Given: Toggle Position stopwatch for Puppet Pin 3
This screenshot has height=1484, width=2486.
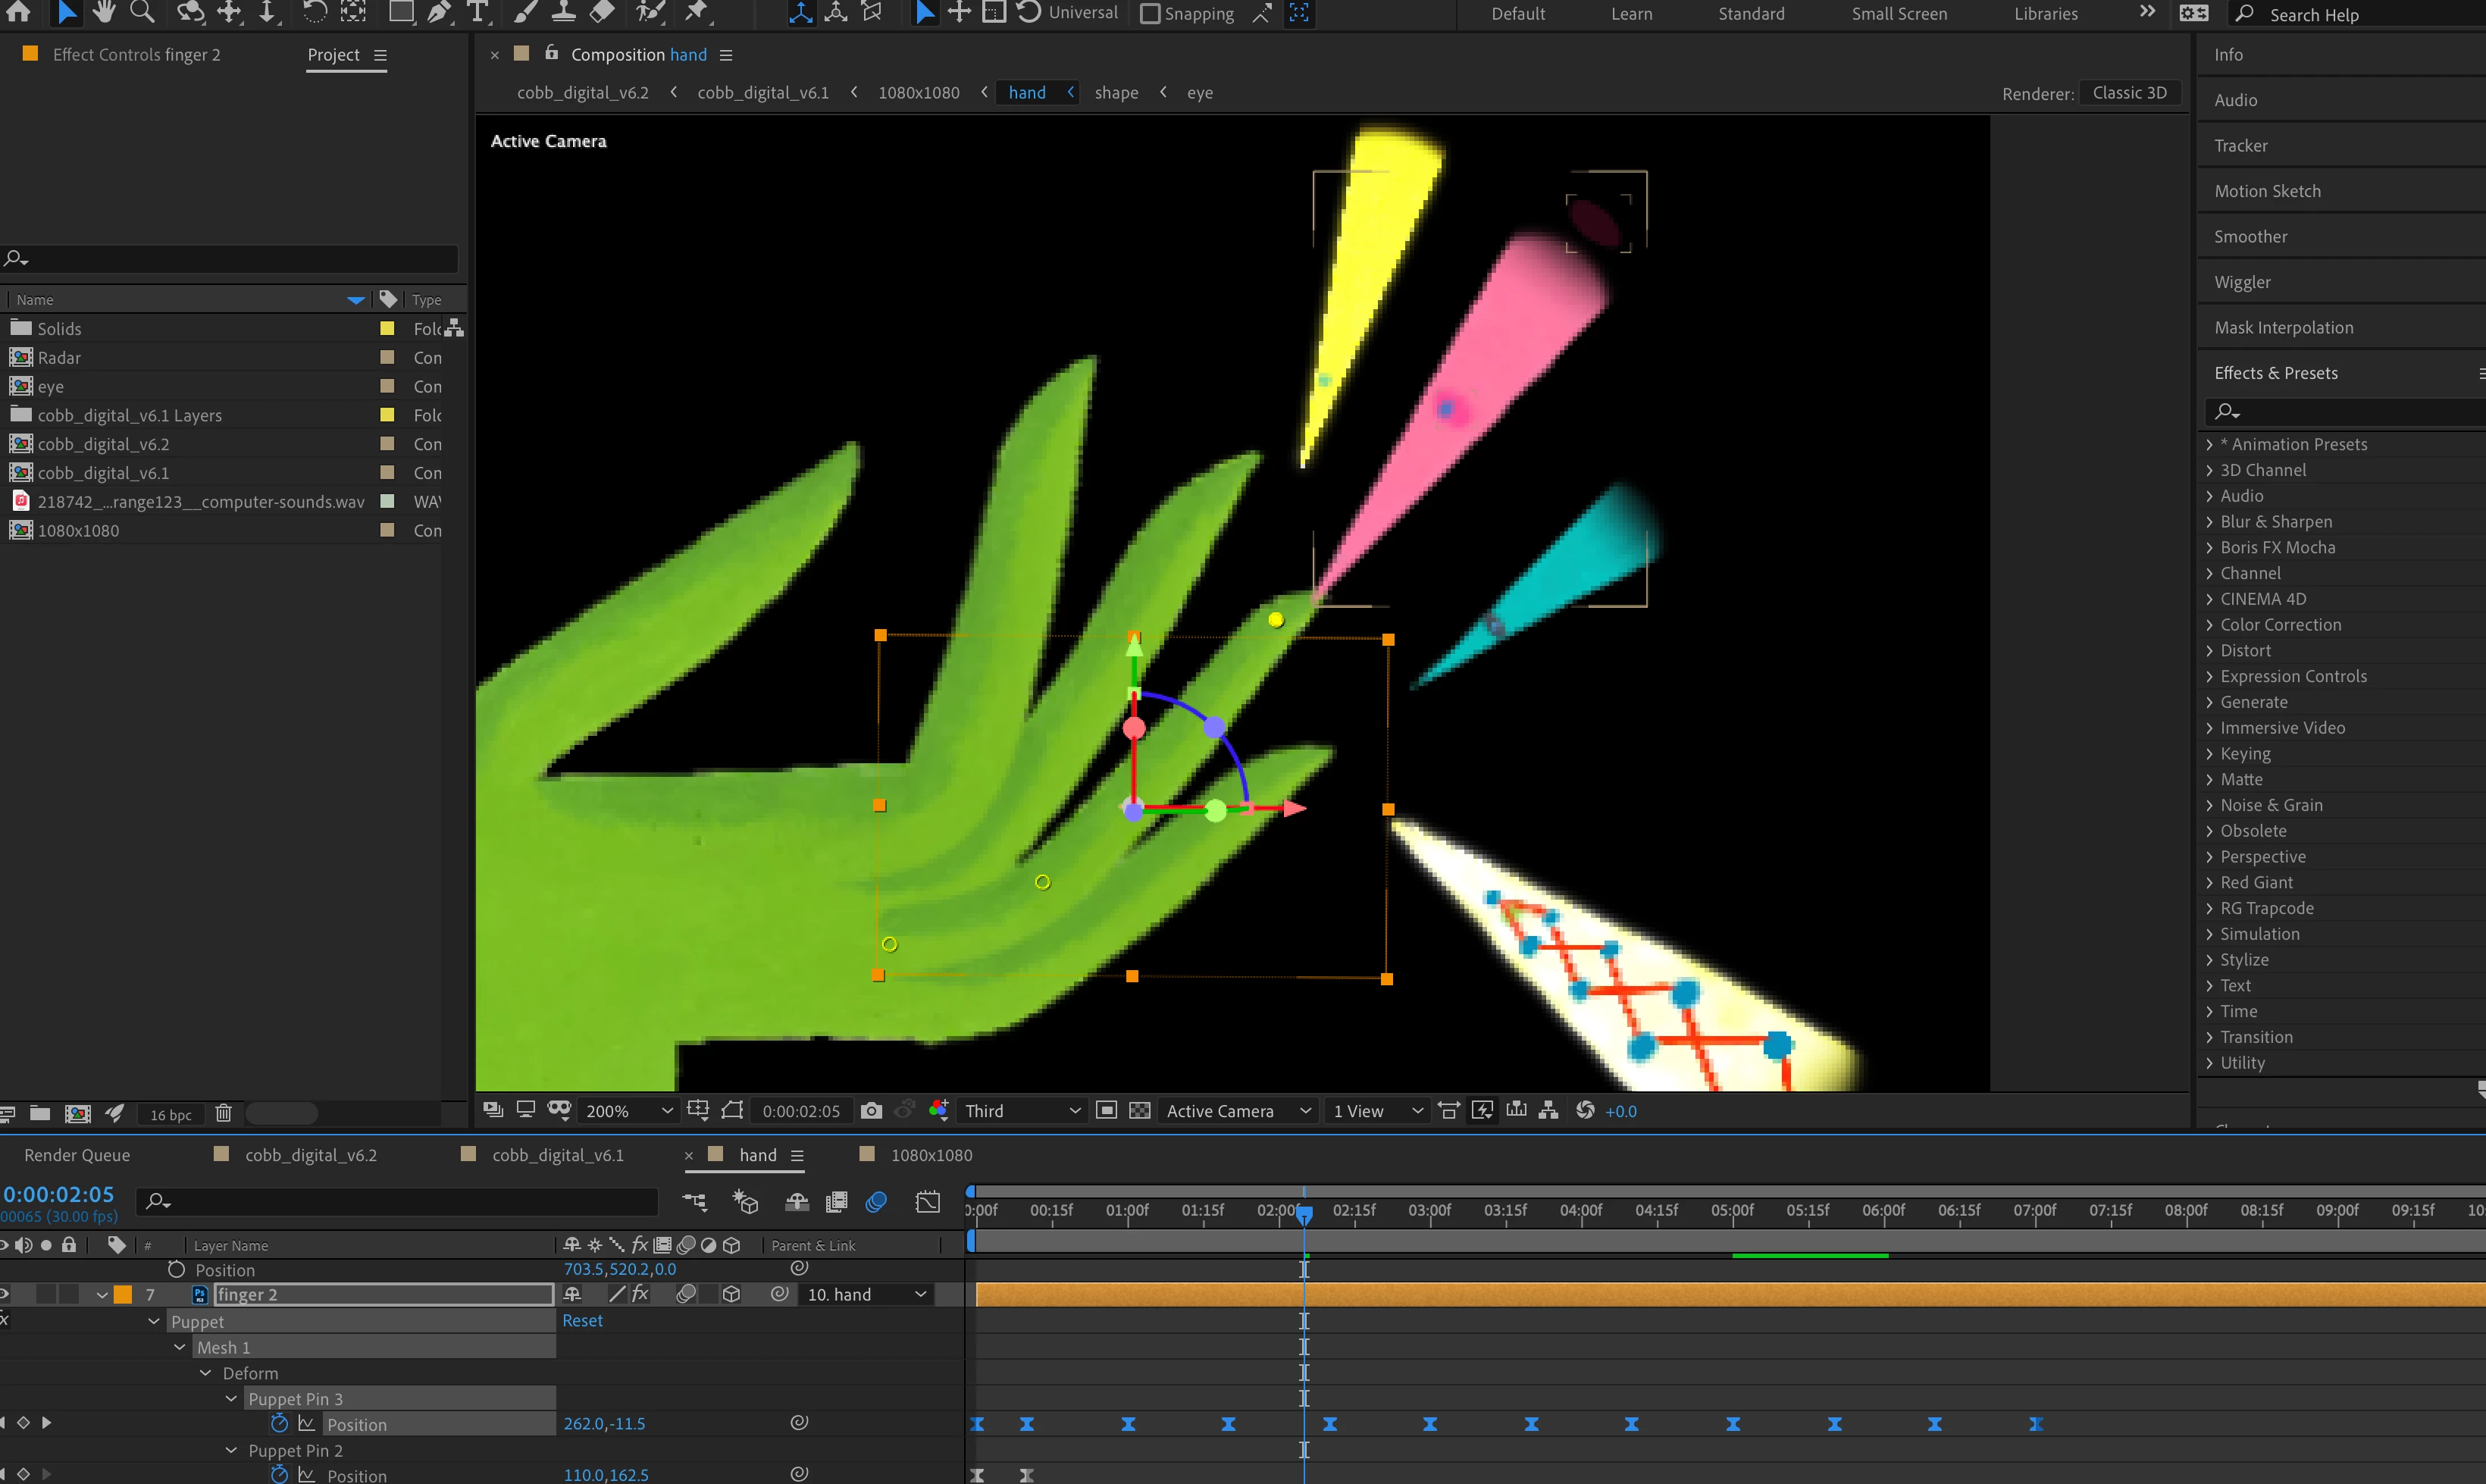Looking at the screenshot, I should [280, 1424].
